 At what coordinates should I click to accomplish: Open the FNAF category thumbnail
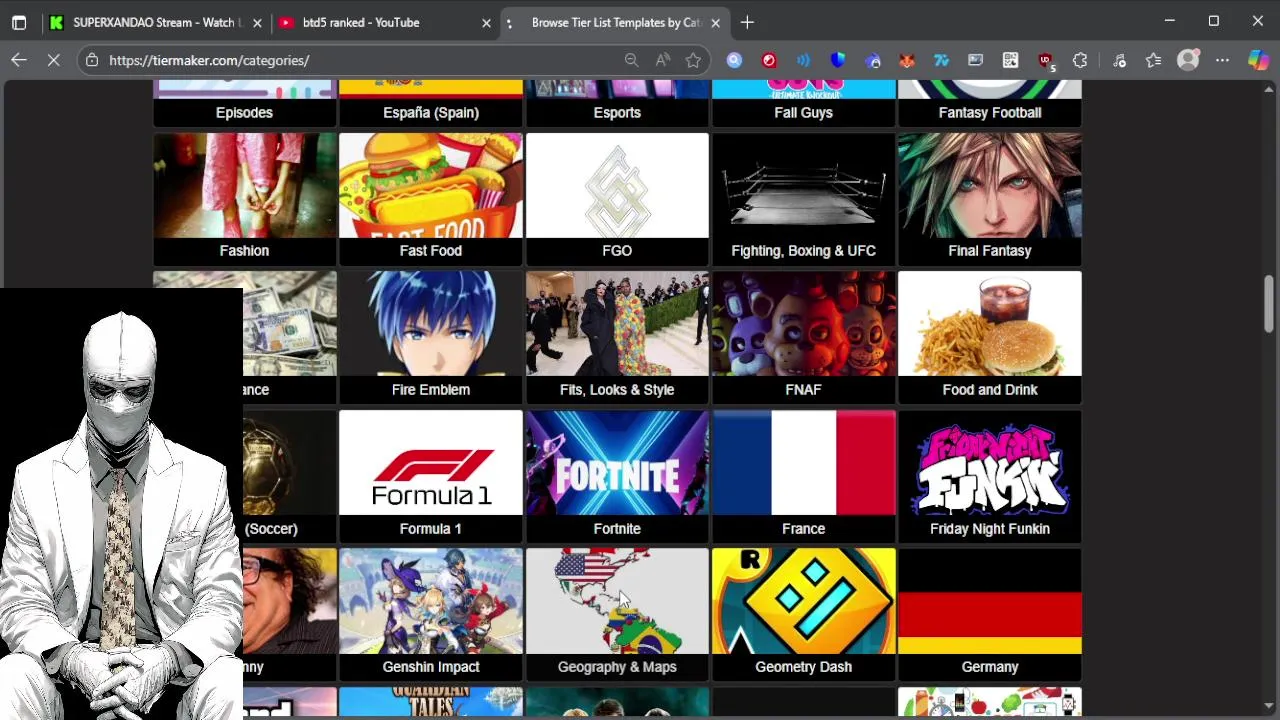coord(803,324)
